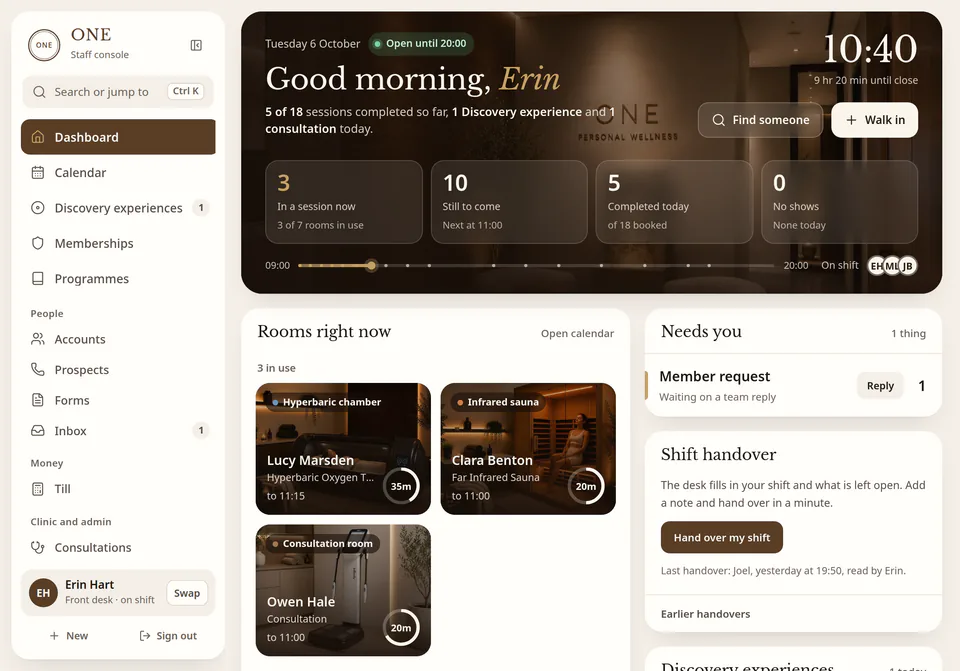The image size is (960, 671).
Task: Click the JB on-shift avatar
Action: pos(907,266)
